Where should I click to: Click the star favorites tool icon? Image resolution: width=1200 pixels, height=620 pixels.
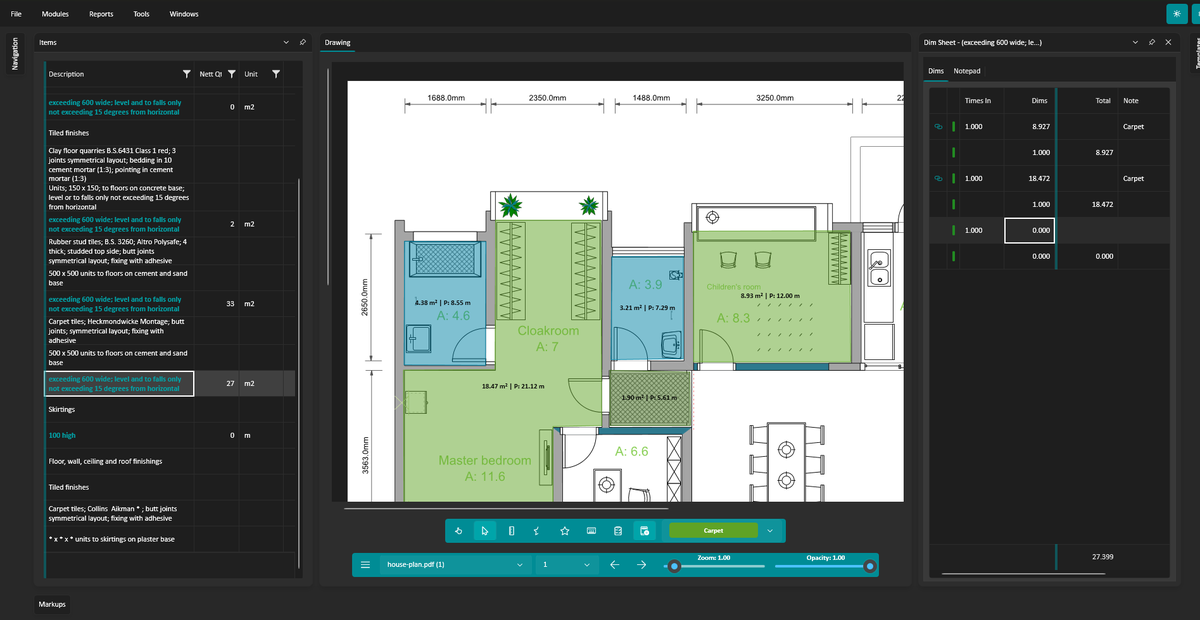coord(565,531)
